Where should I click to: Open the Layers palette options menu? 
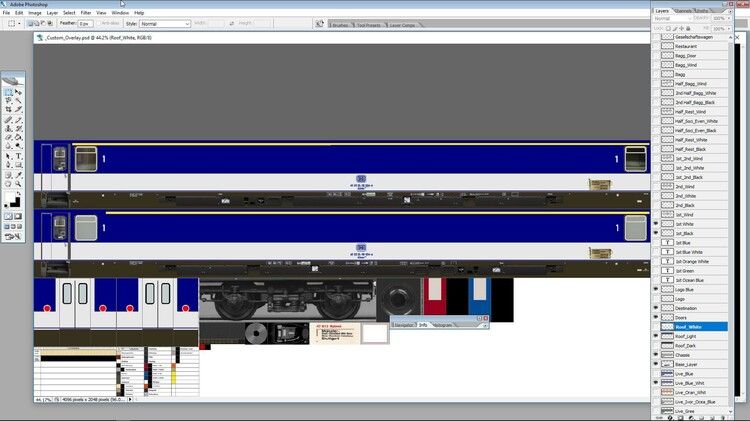click(x=729, y=11)
